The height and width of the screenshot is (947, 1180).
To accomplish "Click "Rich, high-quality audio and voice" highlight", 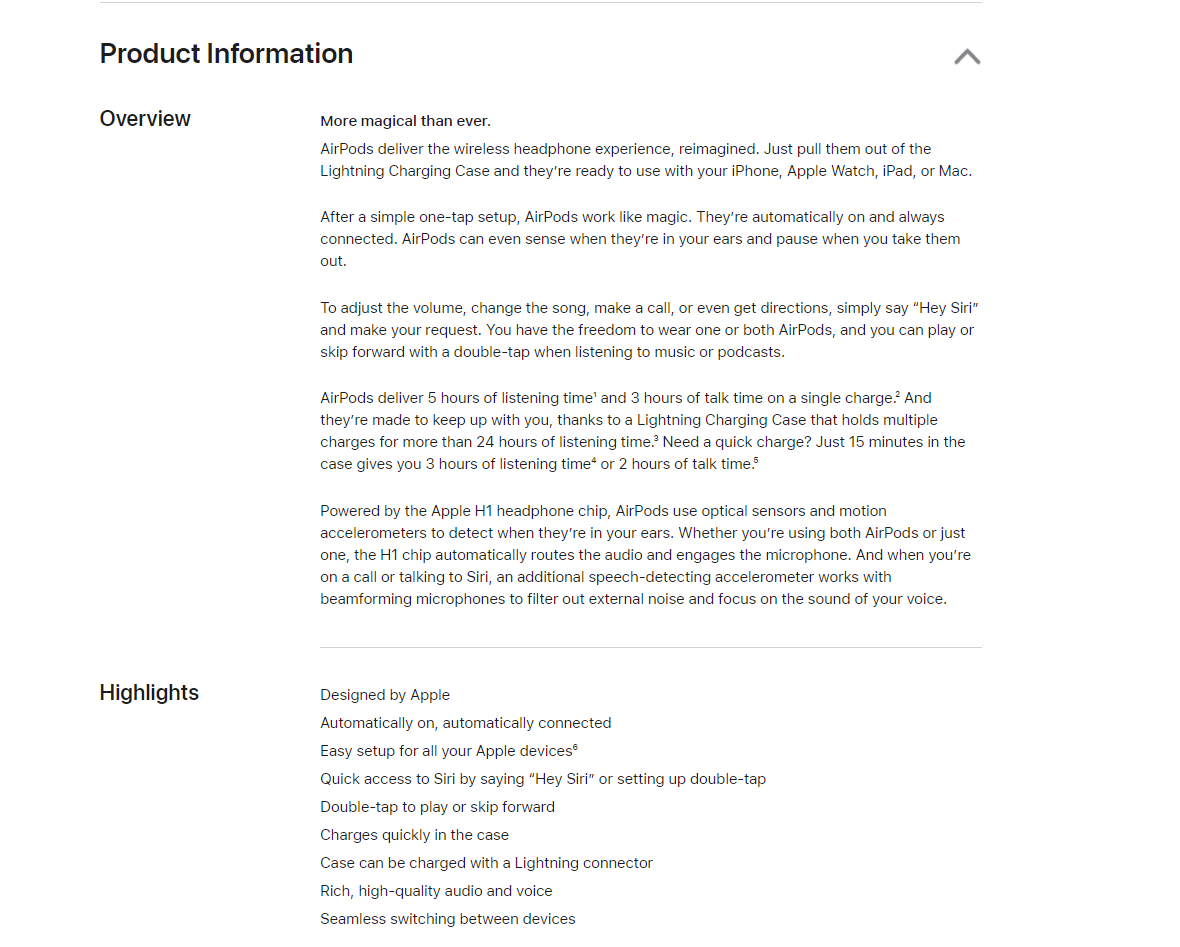I will pos(436,891).
